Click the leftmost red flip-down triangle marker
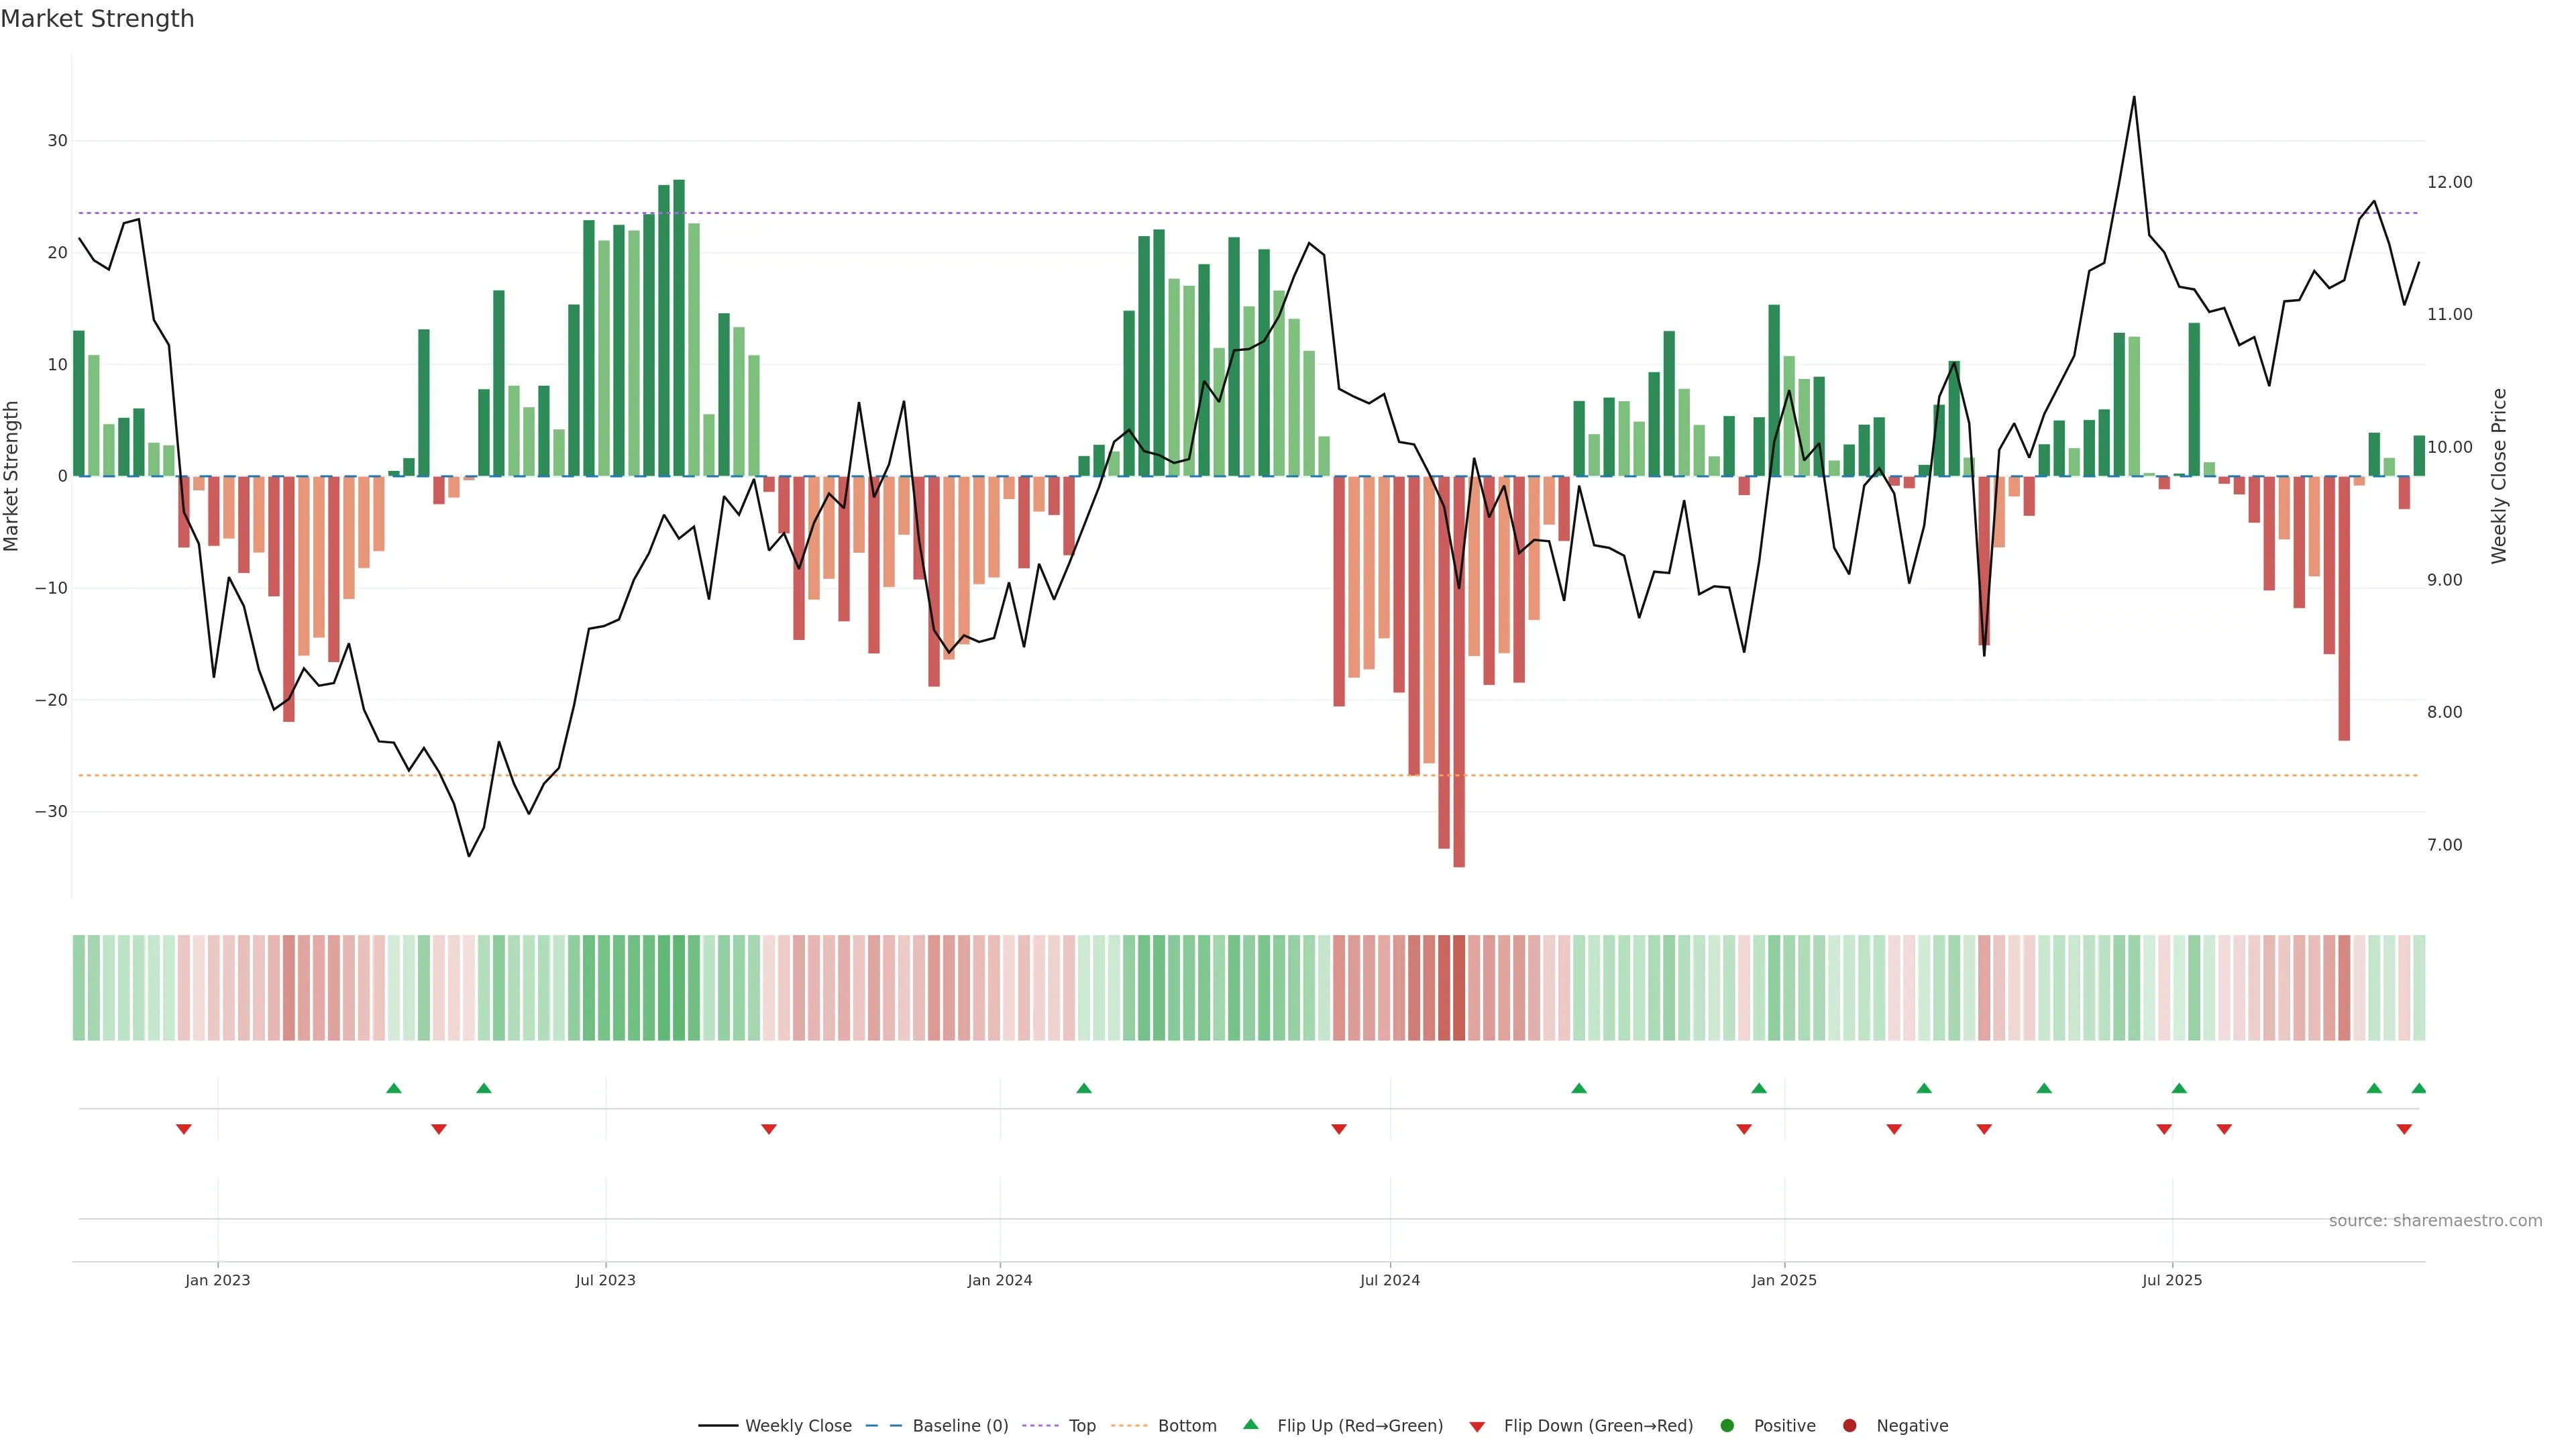 tap(184, 1129)
